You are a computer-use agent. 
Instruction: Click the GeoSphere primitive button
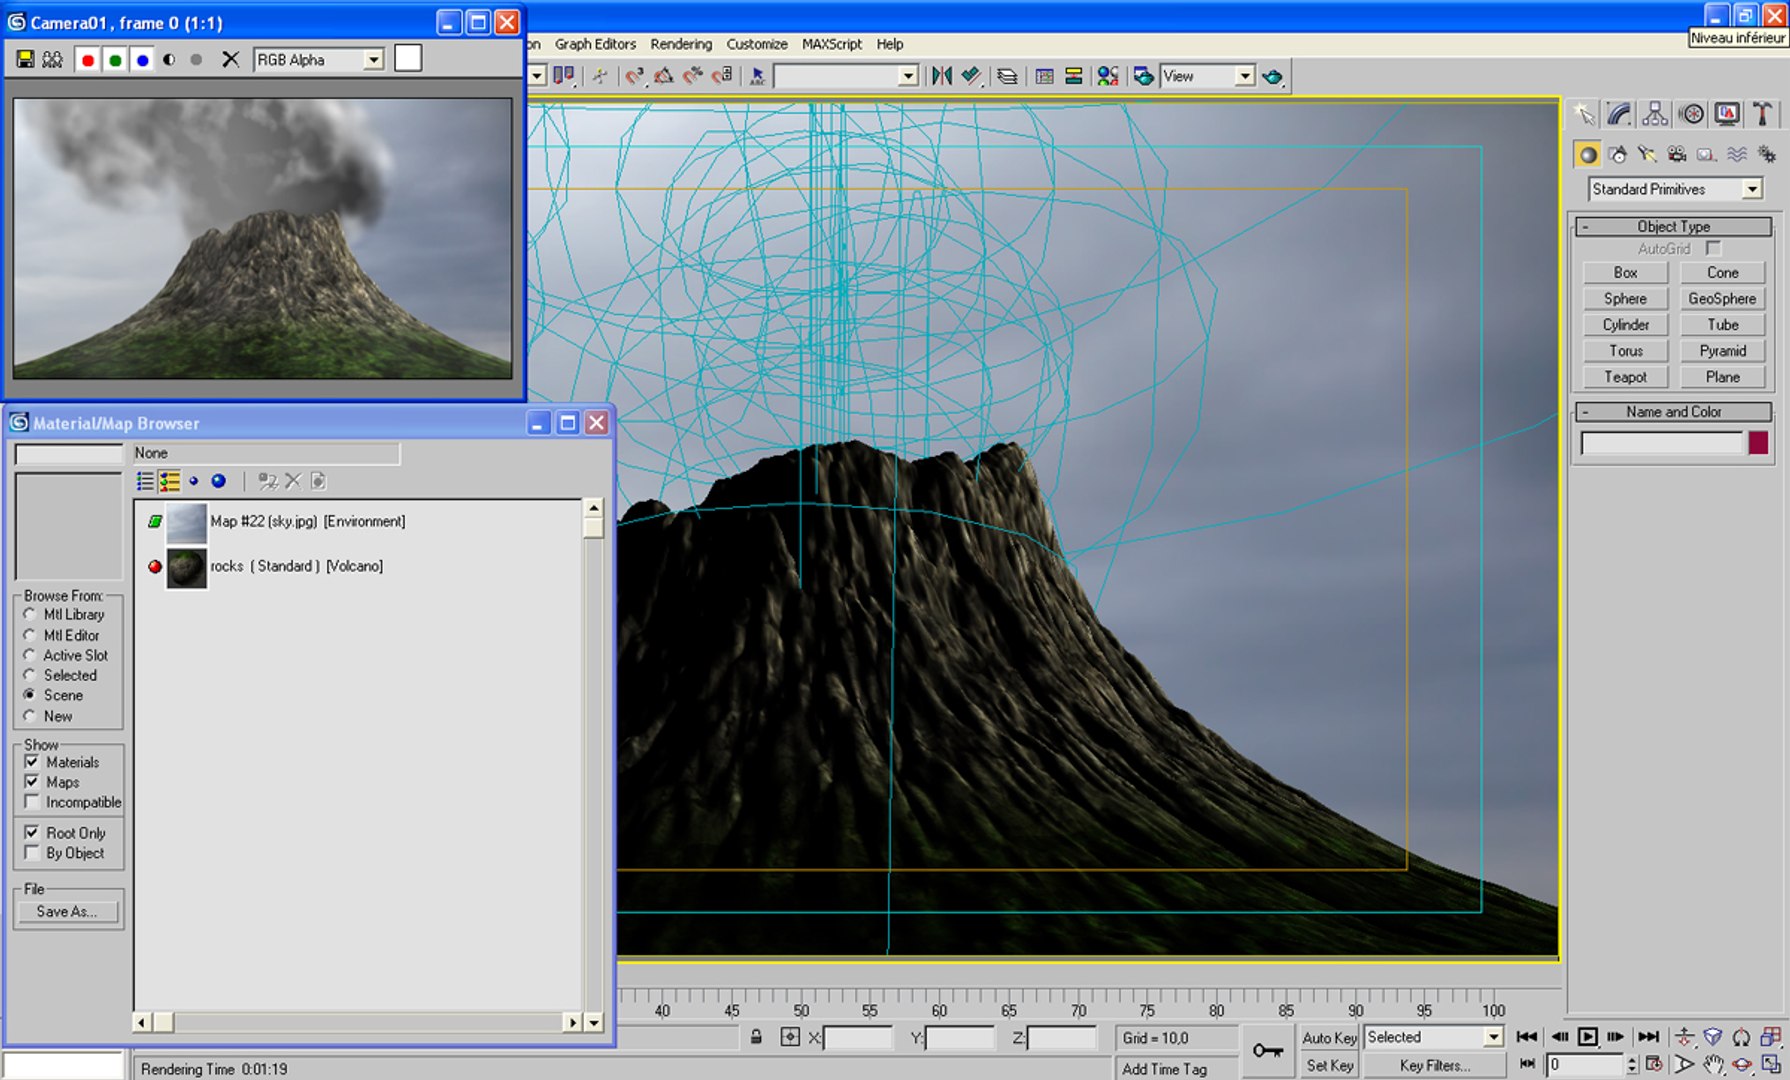point(1722,299)
